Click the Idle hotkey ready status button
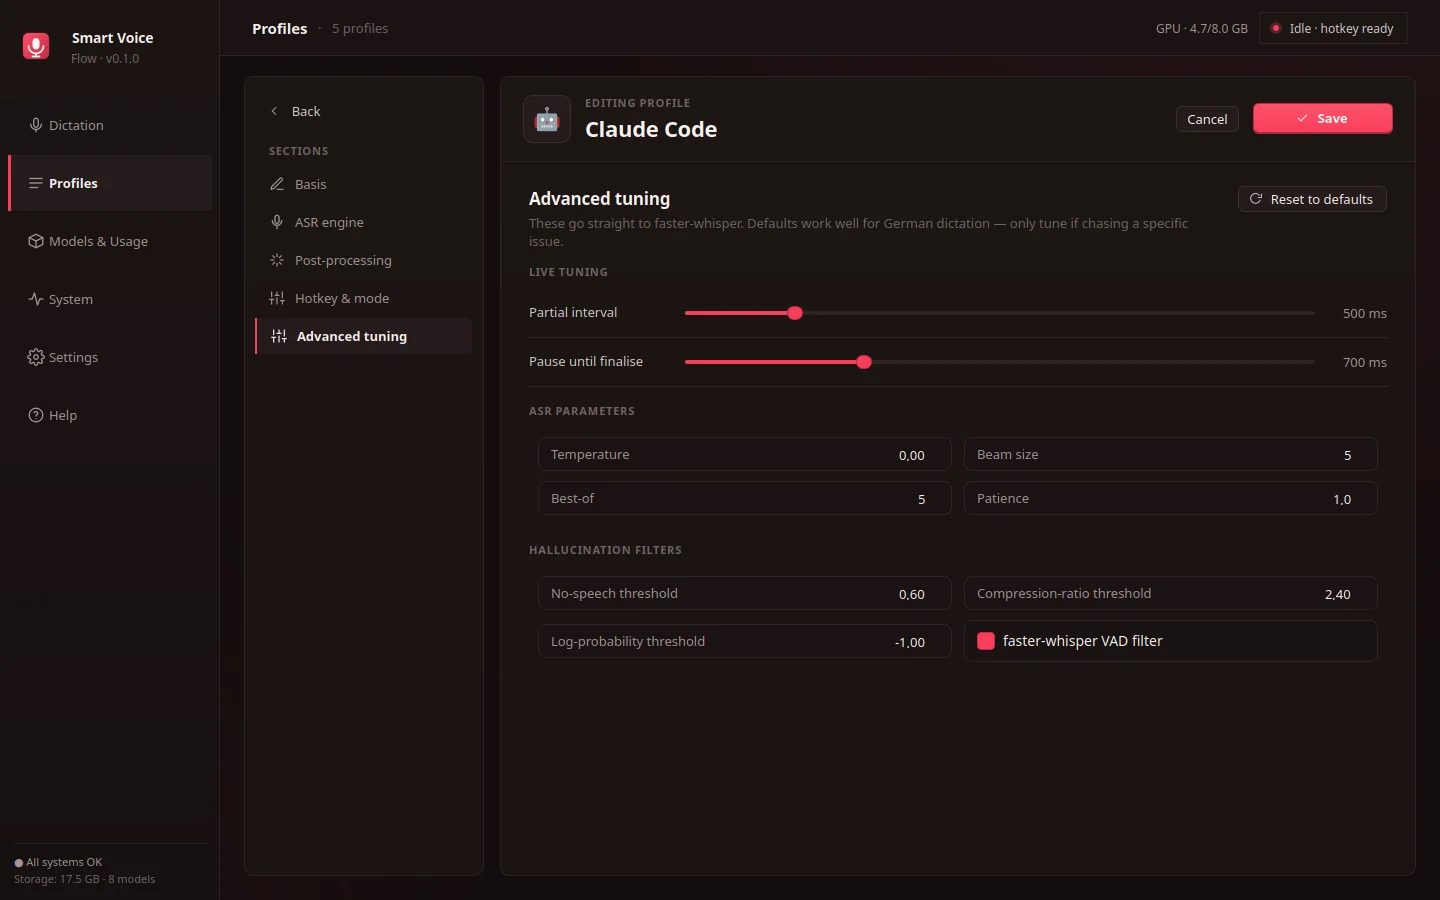 point(1333,28)
